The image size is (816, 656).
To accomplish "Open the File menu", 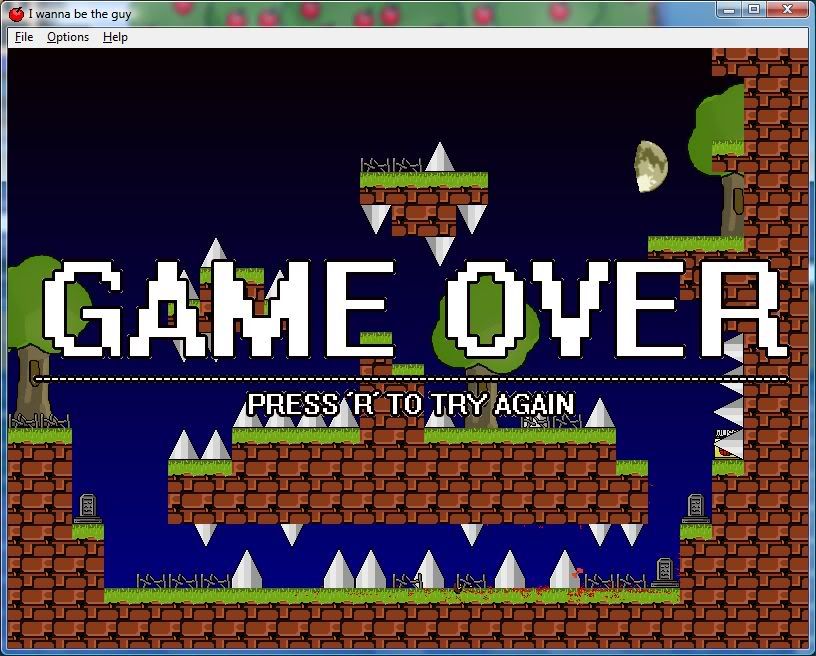I will click(24, 37).
